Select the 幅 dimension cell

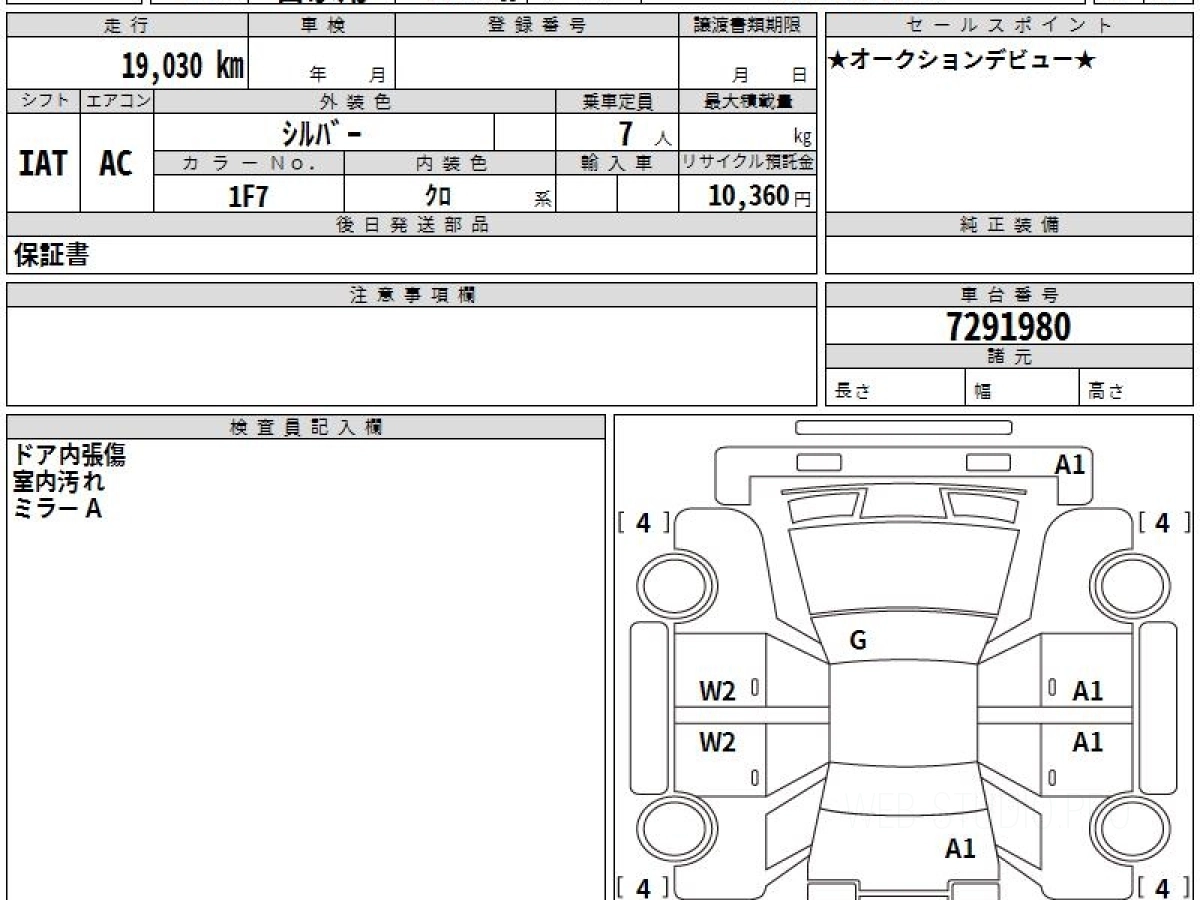tap(1023, 388)
